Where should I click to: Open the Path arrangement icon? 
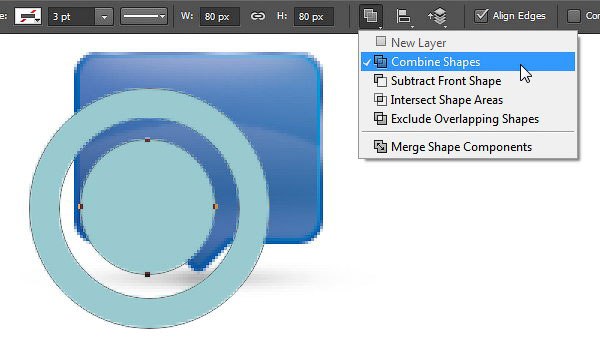coord(439,16)
